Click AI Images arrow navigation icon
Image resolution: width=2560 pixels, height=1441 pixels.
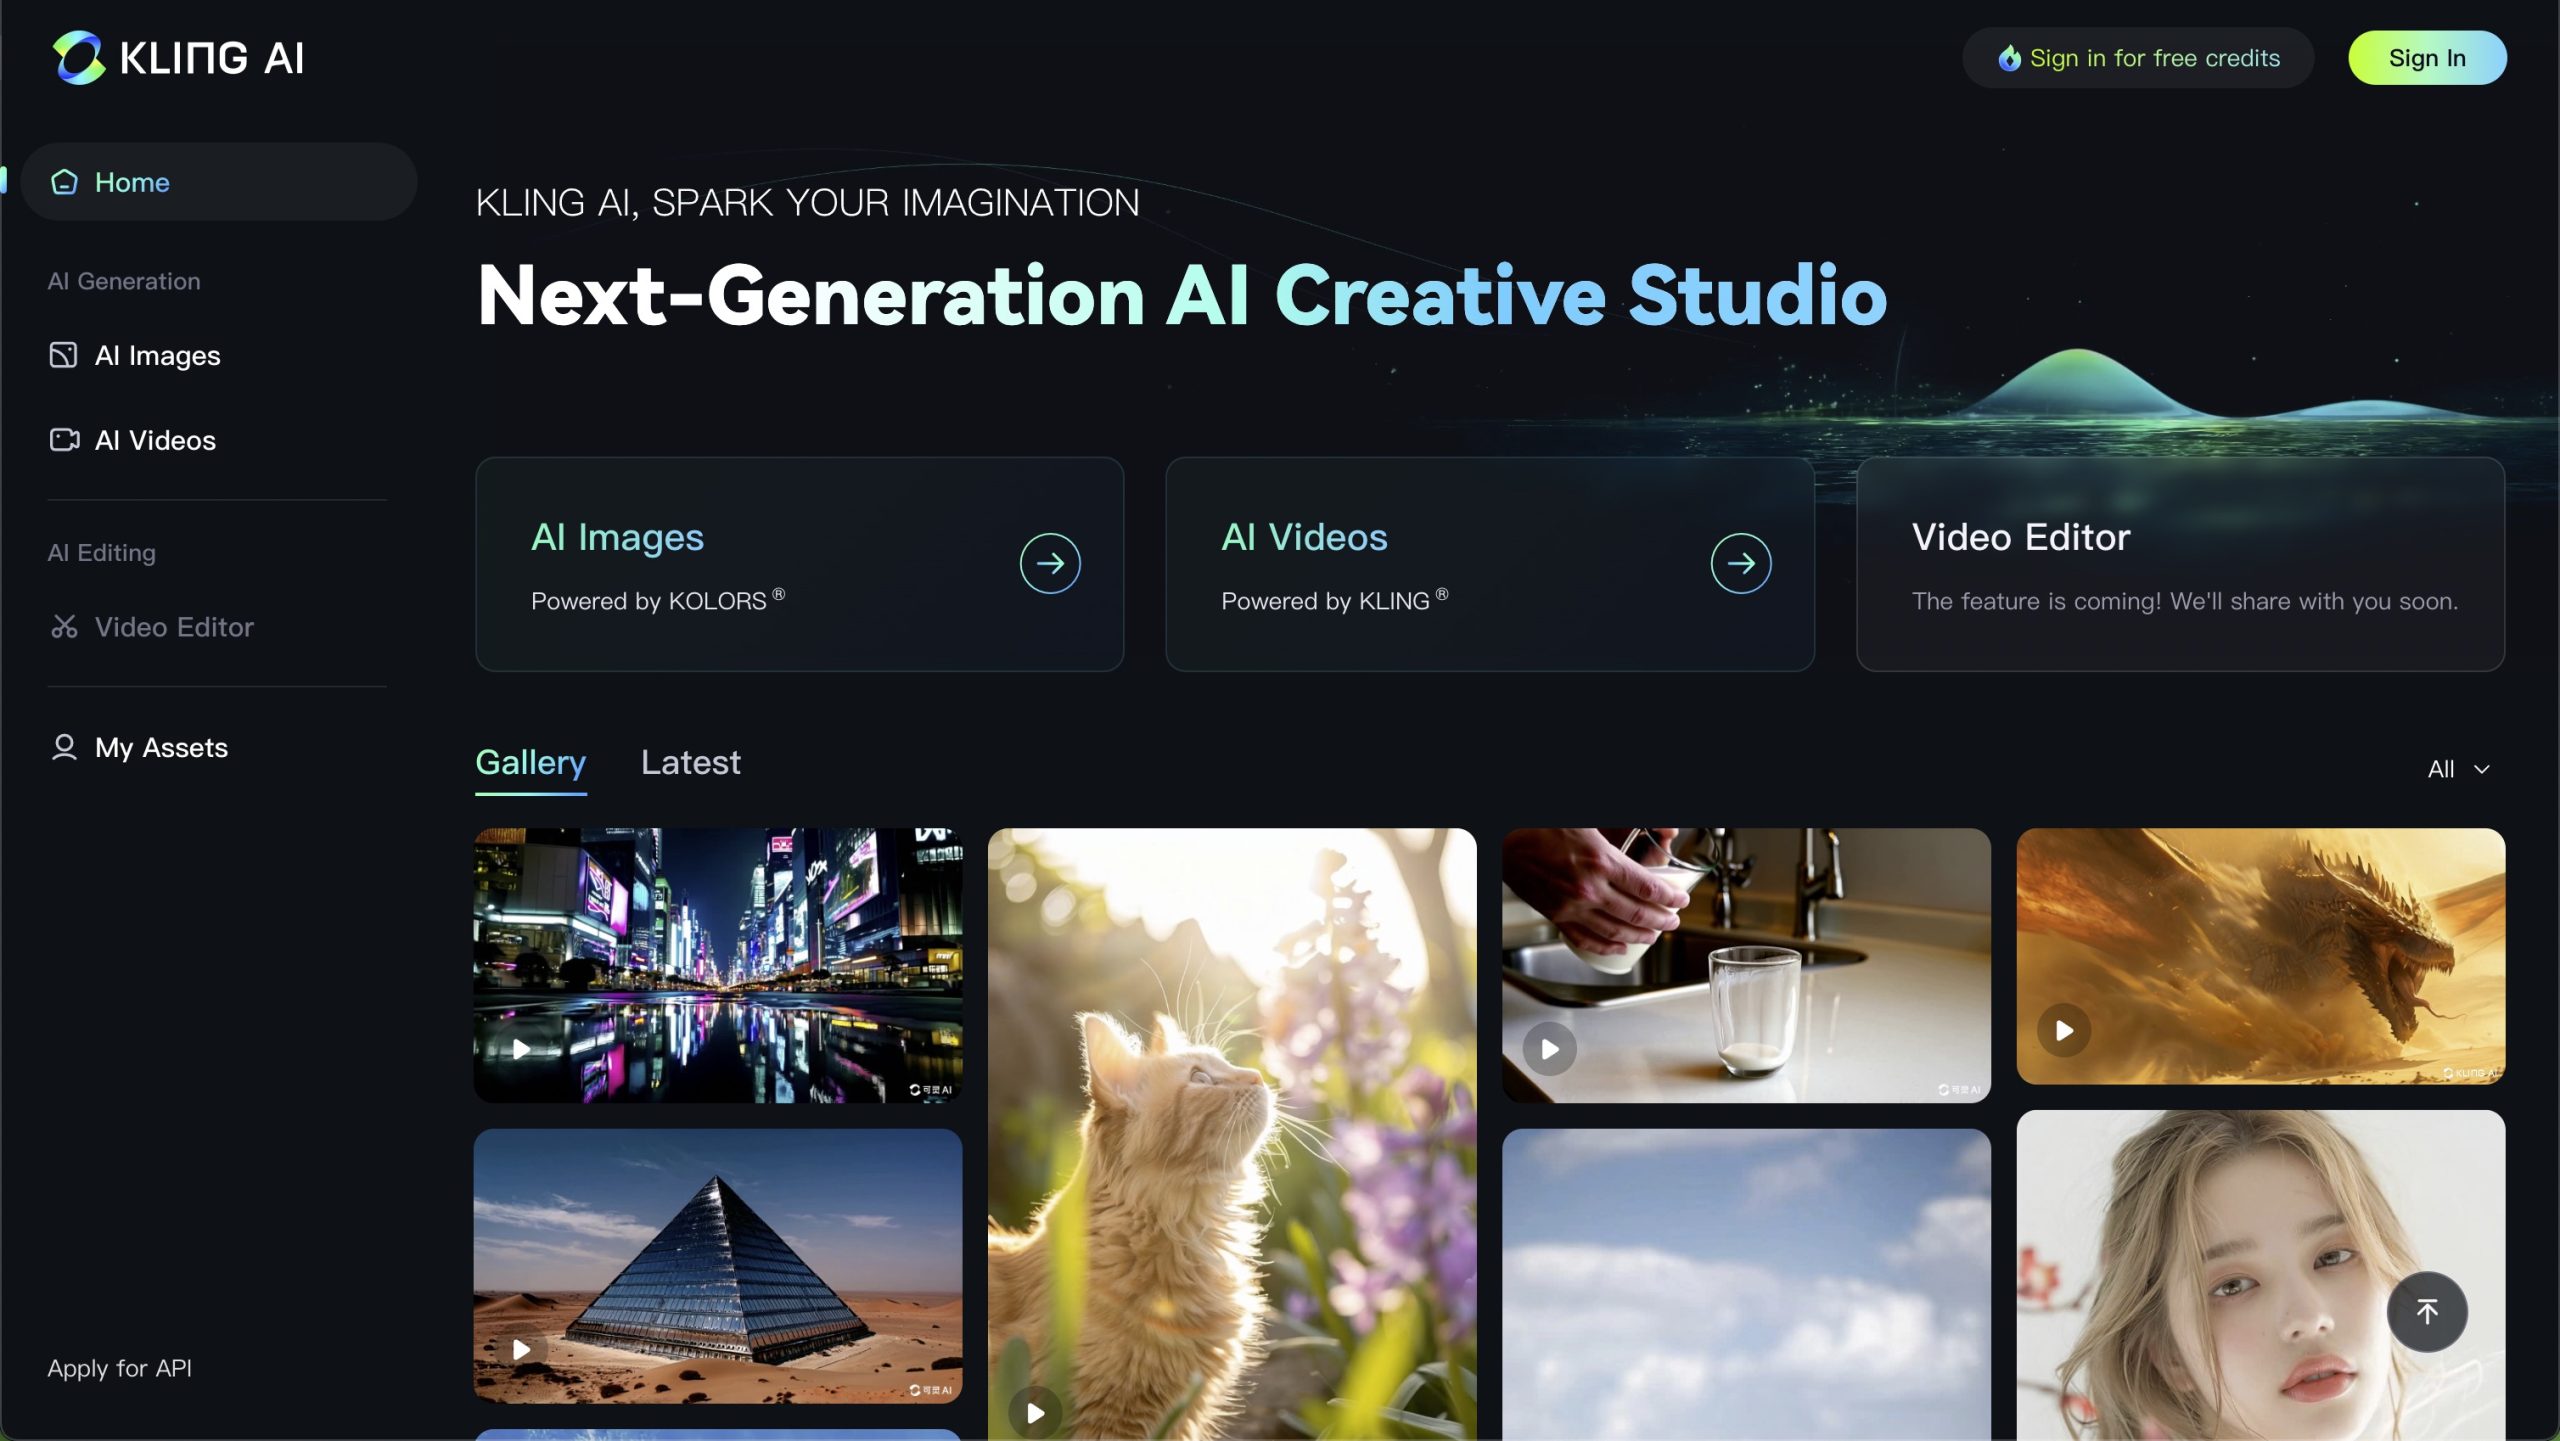coord(1050,562)
